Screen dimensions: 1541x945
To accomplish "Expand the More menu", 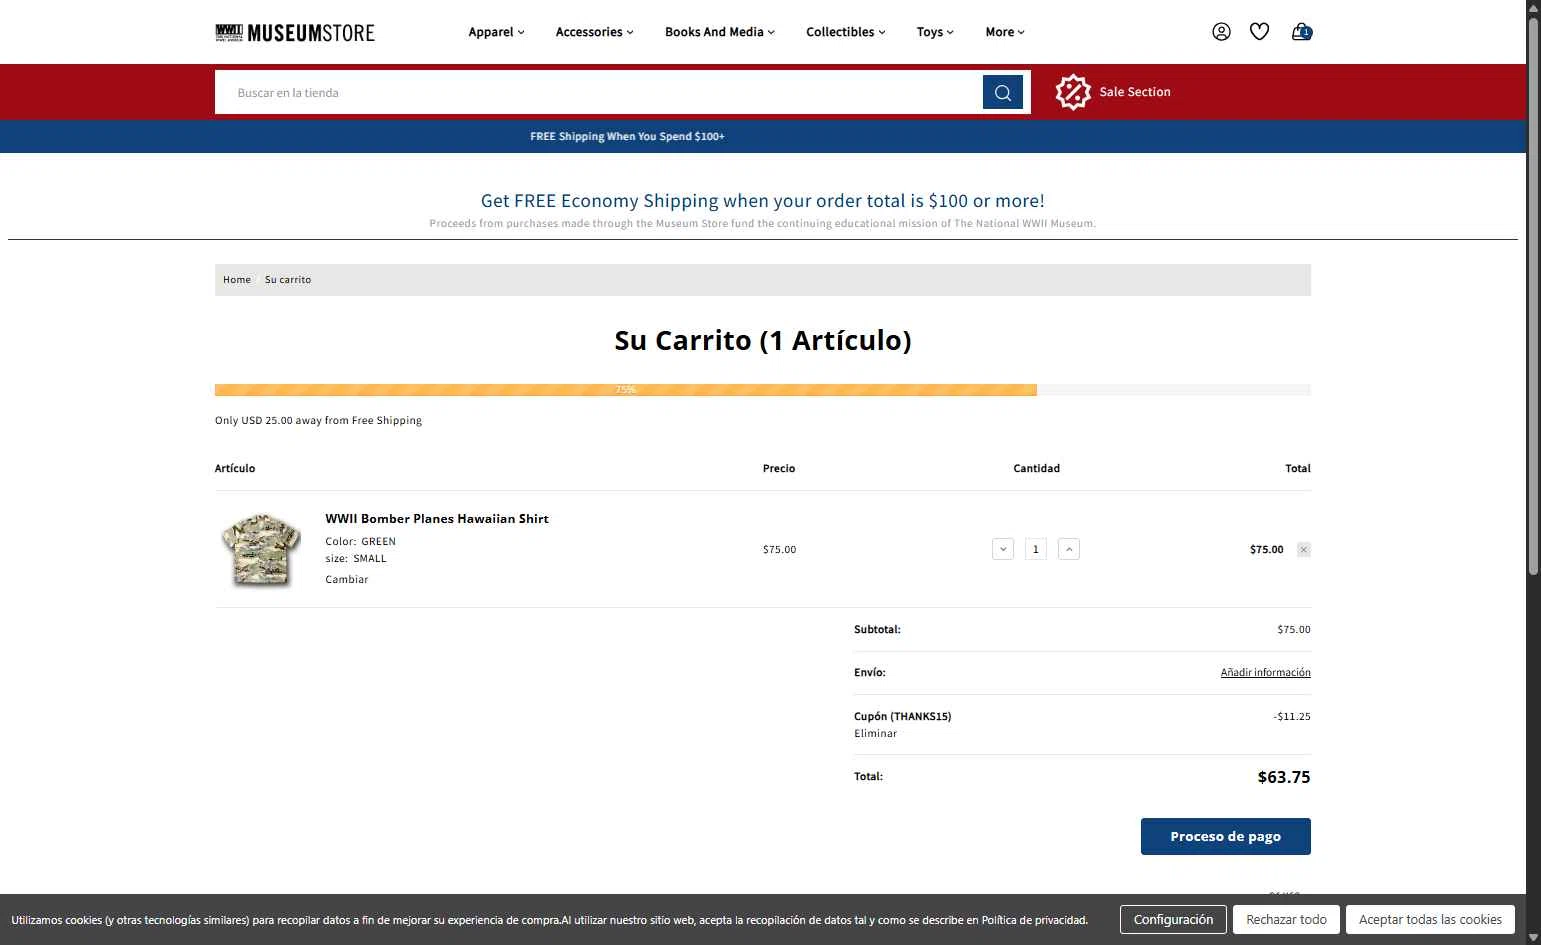I will point(1005,32).
